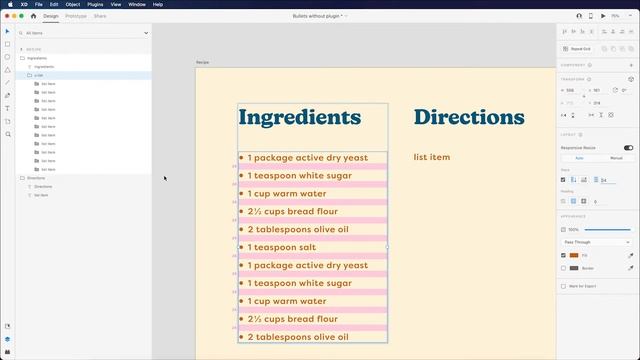Viewport: 640px width, 360px height.
Task: Toggle the Fill checkbox
Action: click(x=563, y=255)
